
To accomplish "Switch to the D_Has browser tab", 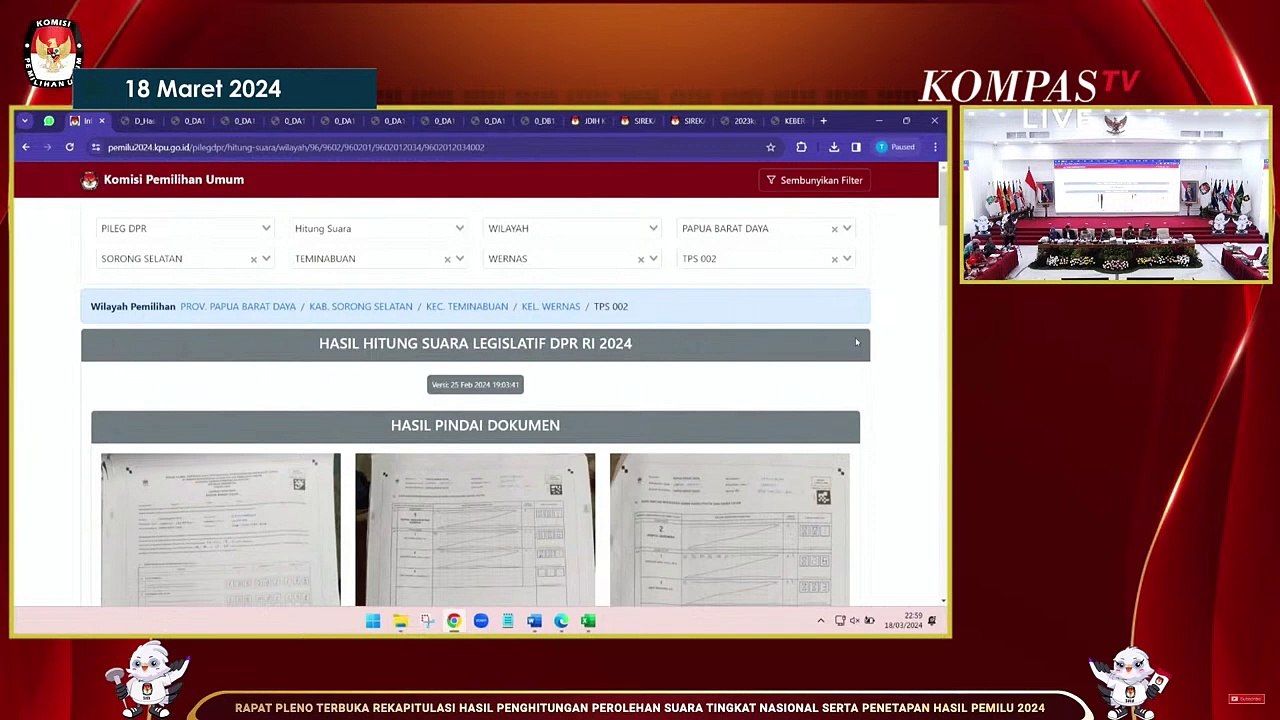I will [x=139, y=121].
